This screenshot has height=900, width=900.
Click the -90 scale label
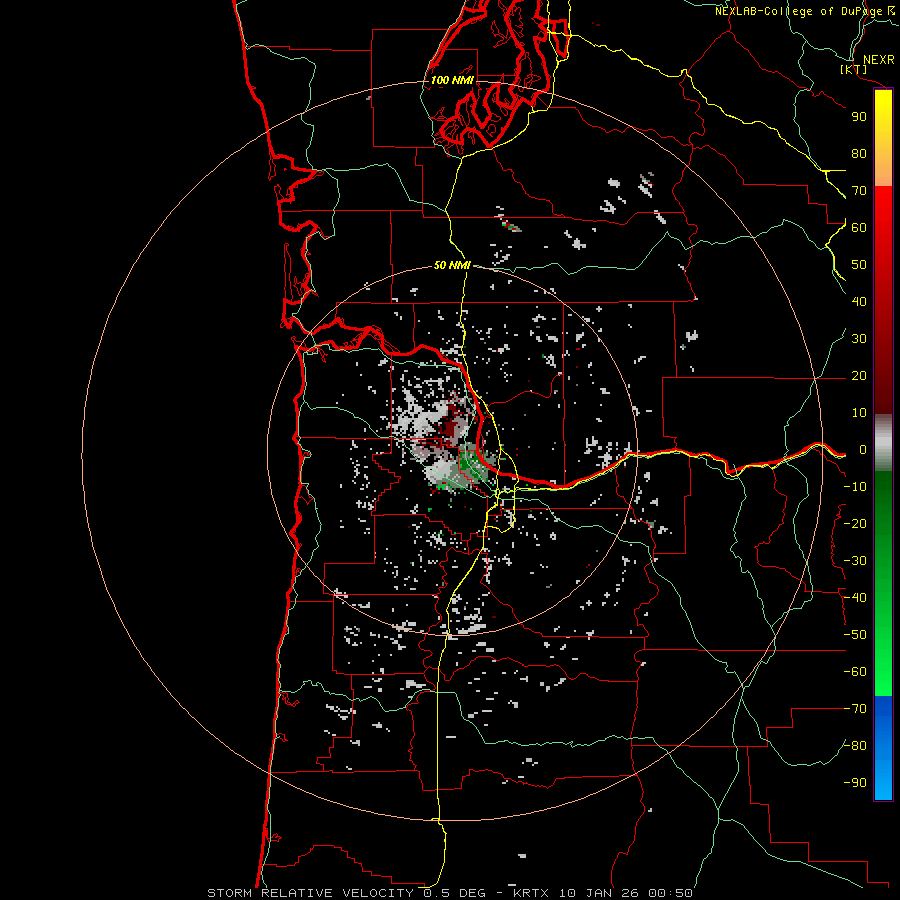(x=855, y=782)
